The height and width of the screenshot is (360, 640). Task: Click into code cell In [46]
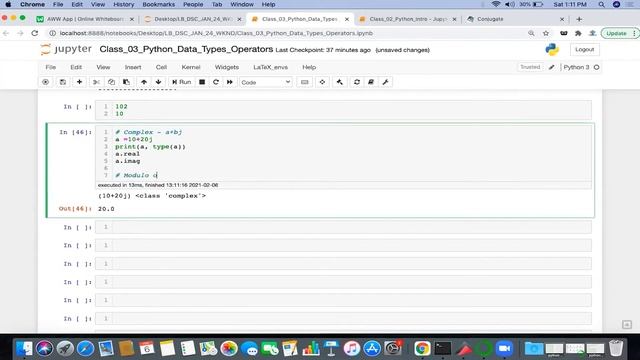tap(343, 153)
